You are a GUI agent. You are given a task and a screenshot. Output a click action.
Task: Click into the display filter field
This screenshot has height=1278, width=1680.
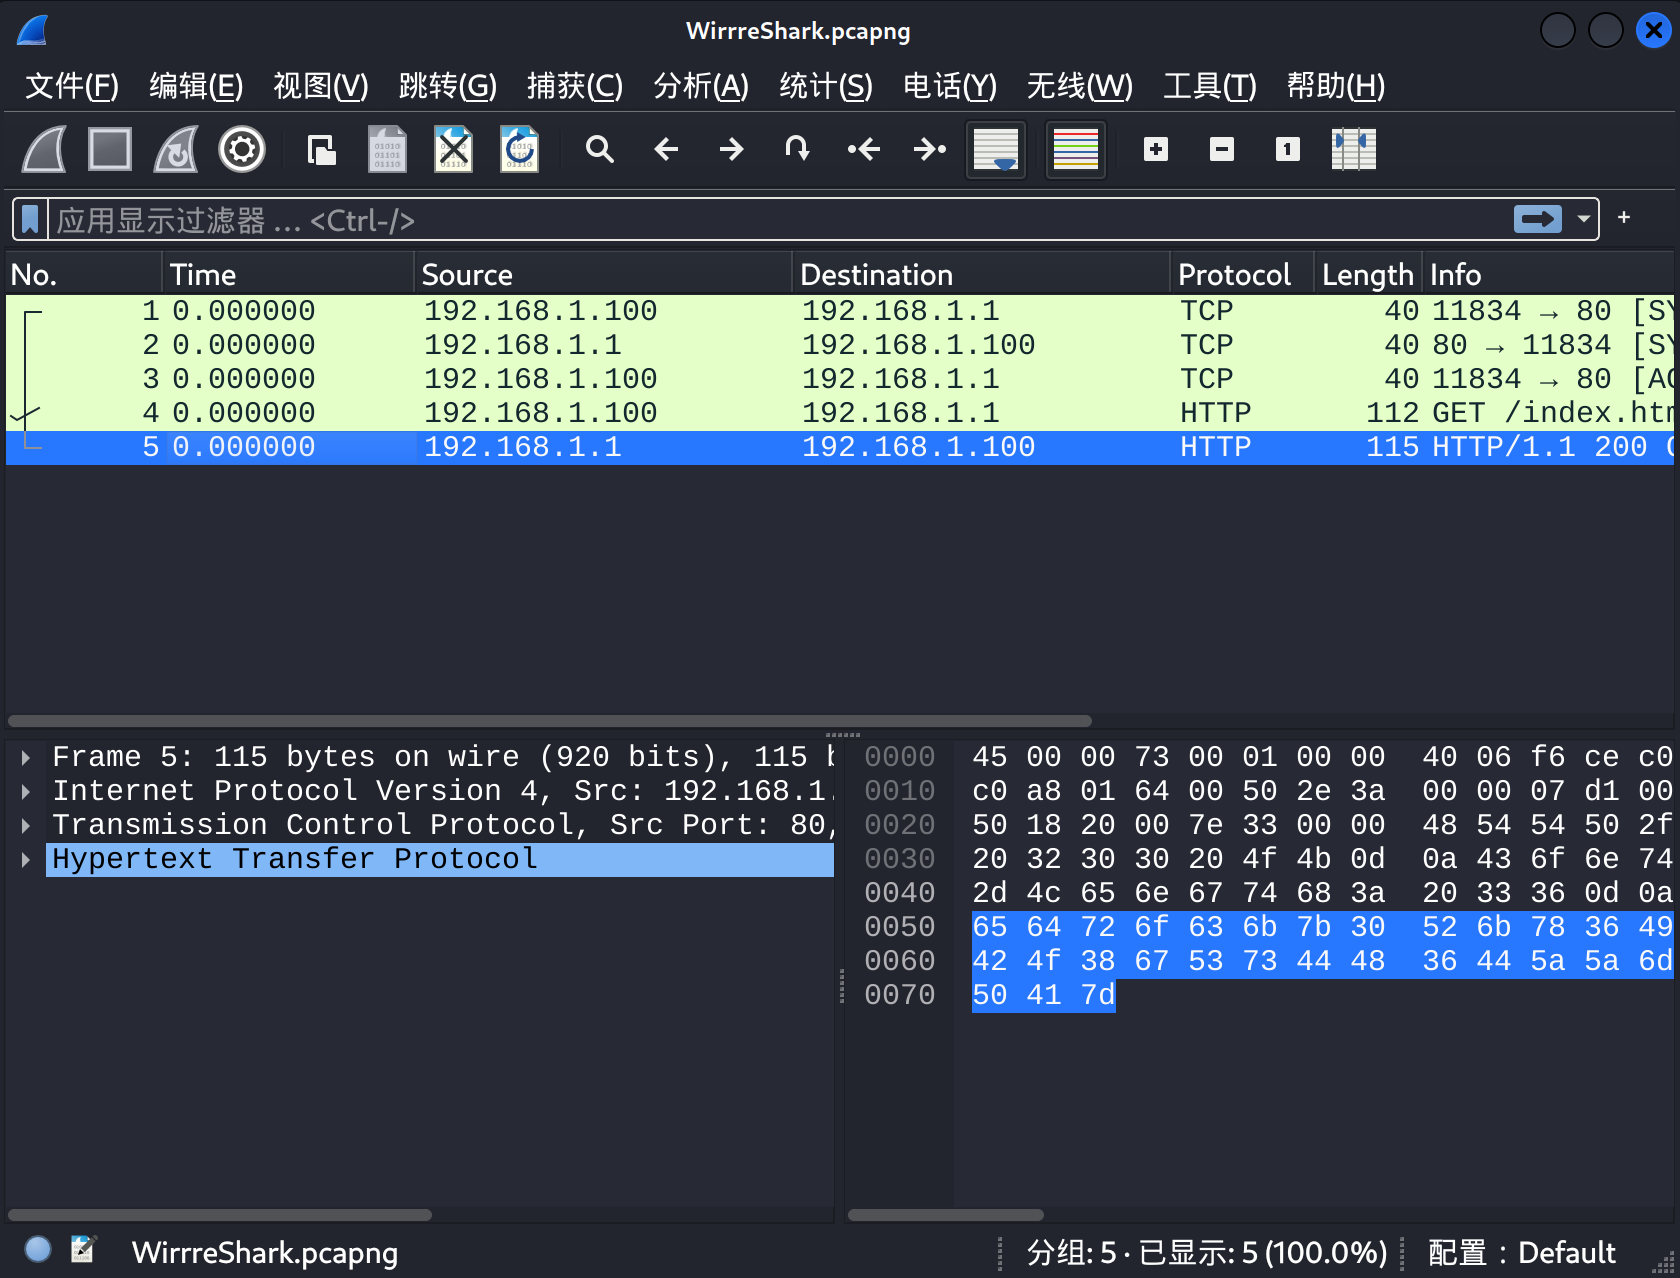780,219
